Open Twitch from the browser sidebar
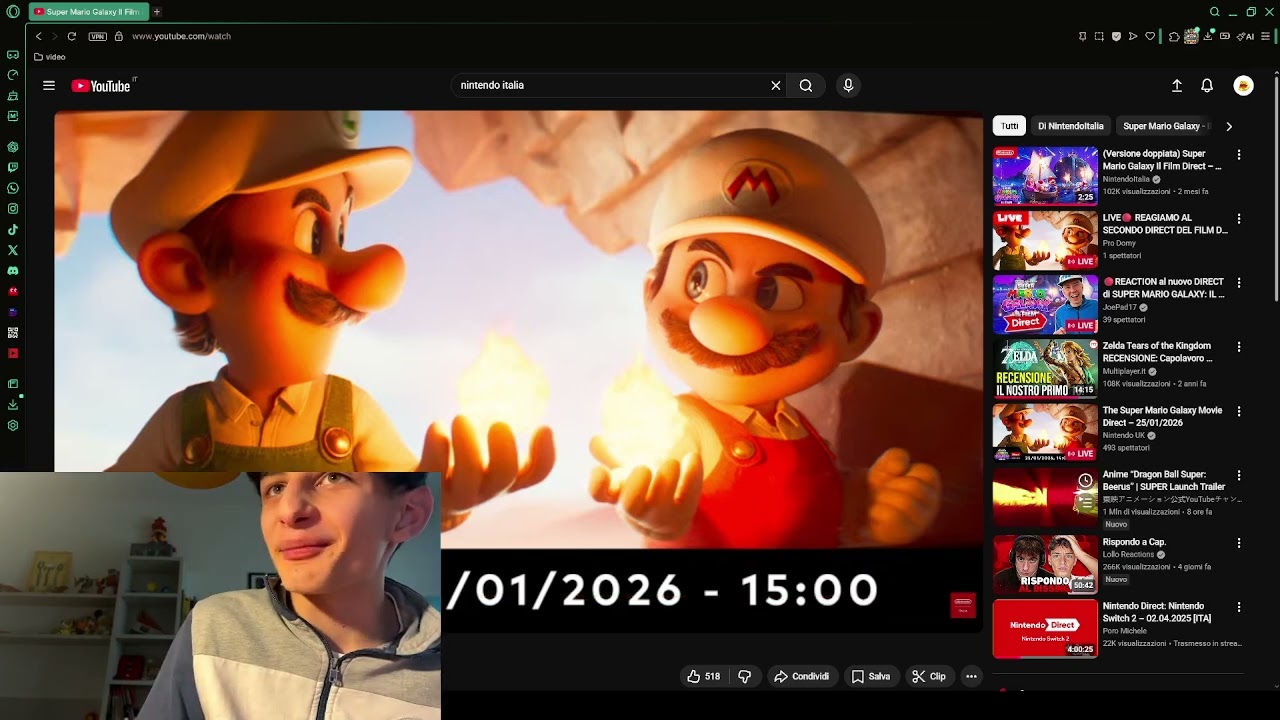 (x=13, y=167)
